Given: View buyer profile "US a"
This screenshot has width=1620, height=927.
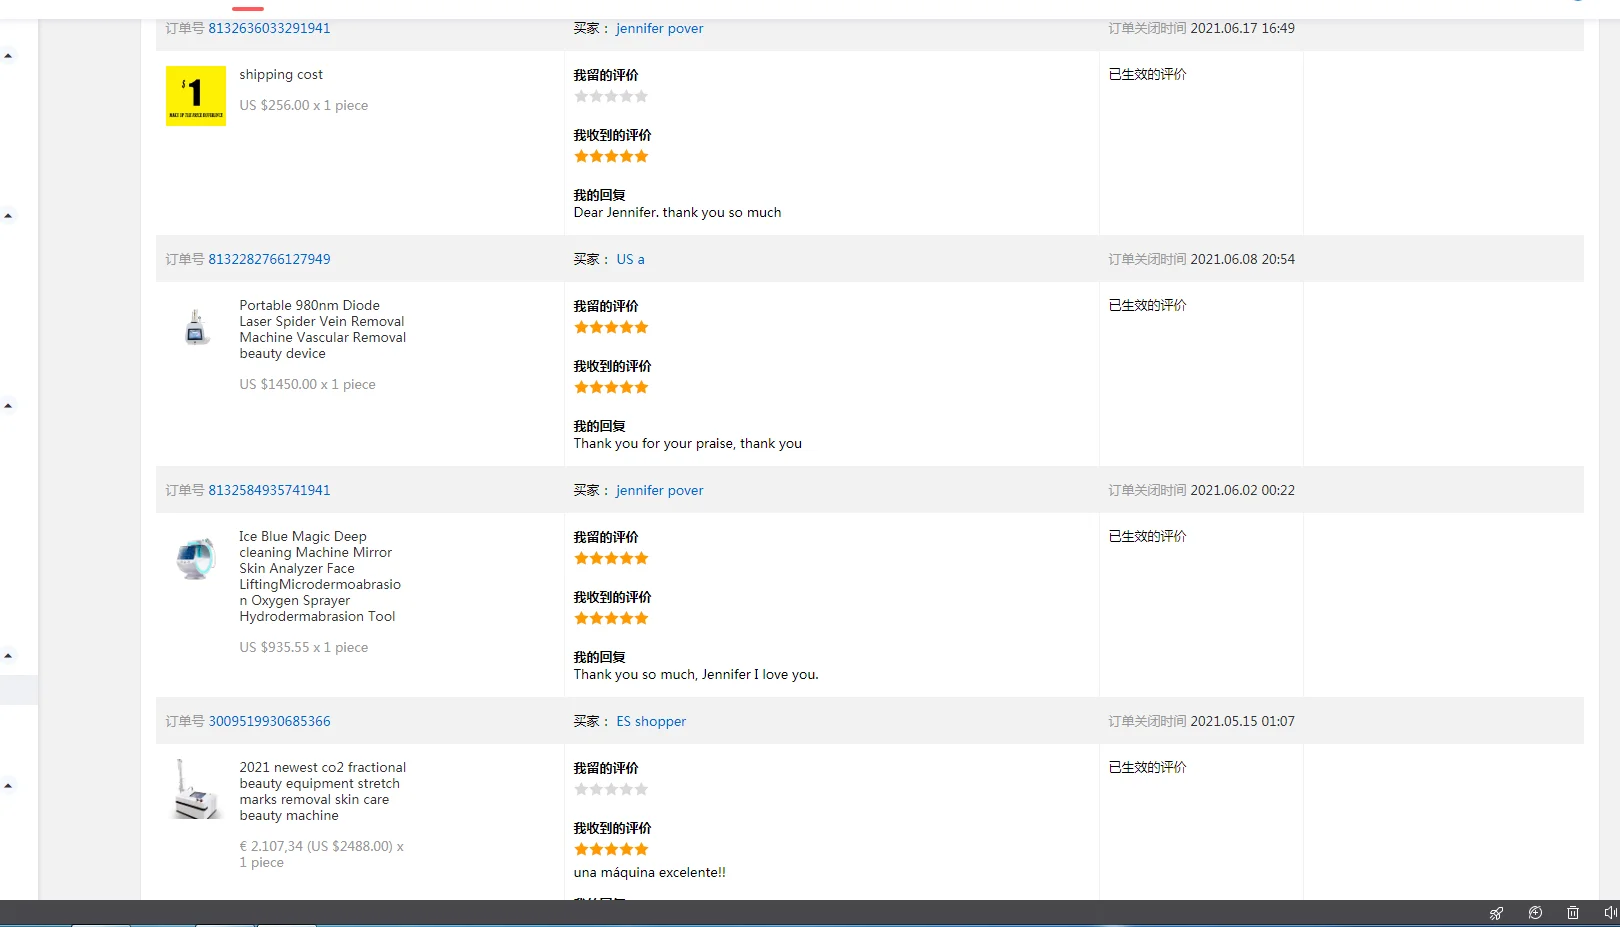Looking at the screenshot, I should [630, 259].
